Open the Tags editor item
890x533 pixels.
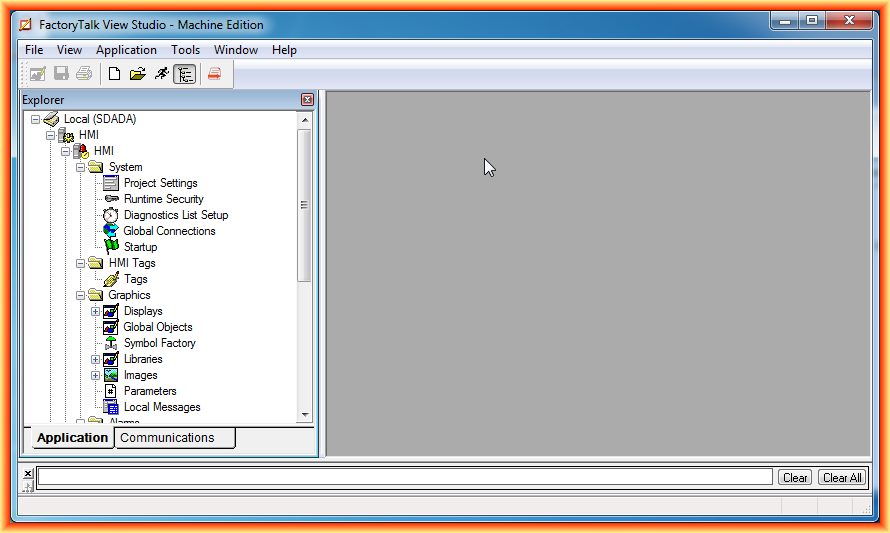(x=135, y=279)
